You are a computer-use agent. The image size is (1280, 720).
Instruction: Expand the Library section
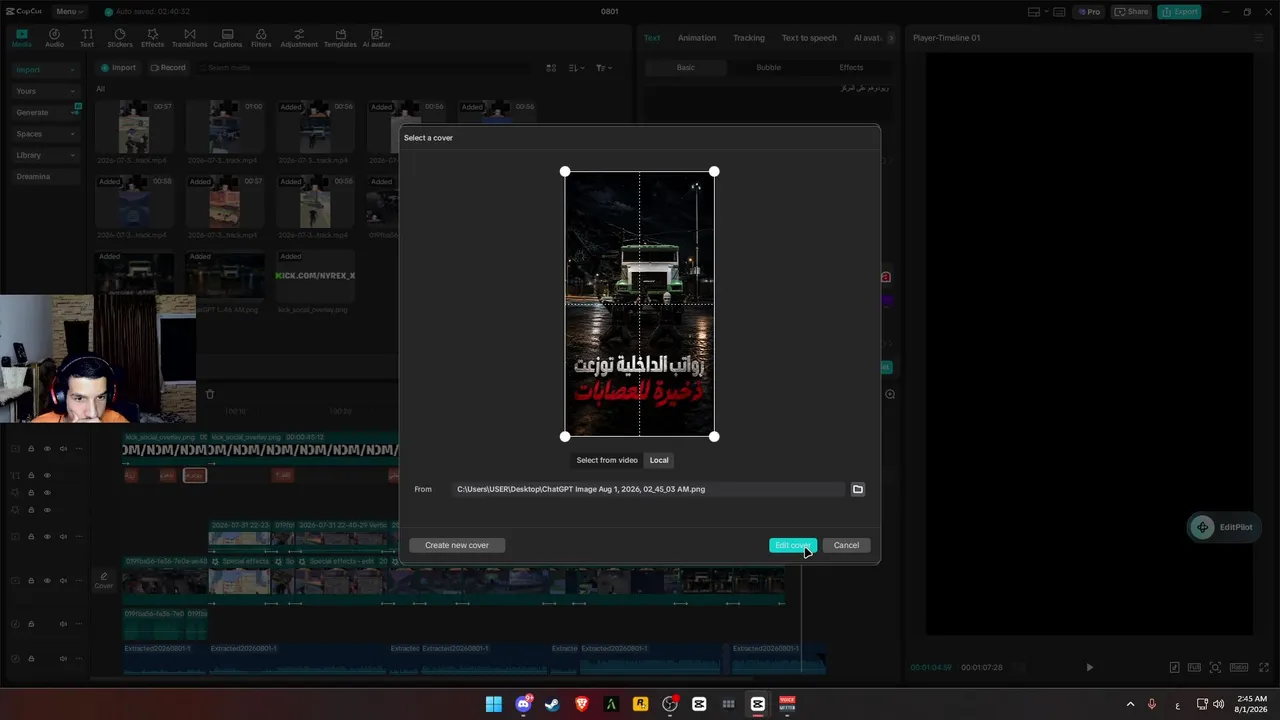click(45, 155)
